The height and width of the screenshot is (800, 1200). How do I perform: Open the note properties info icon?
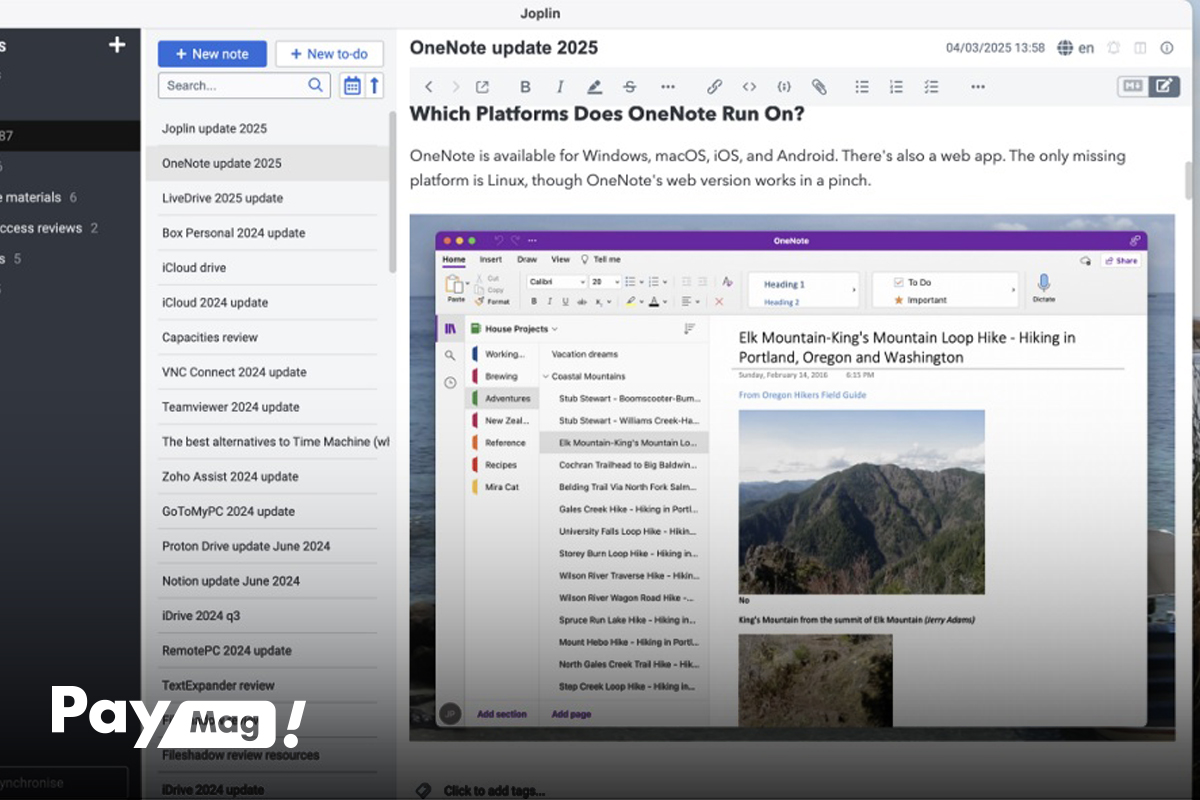1166,48
